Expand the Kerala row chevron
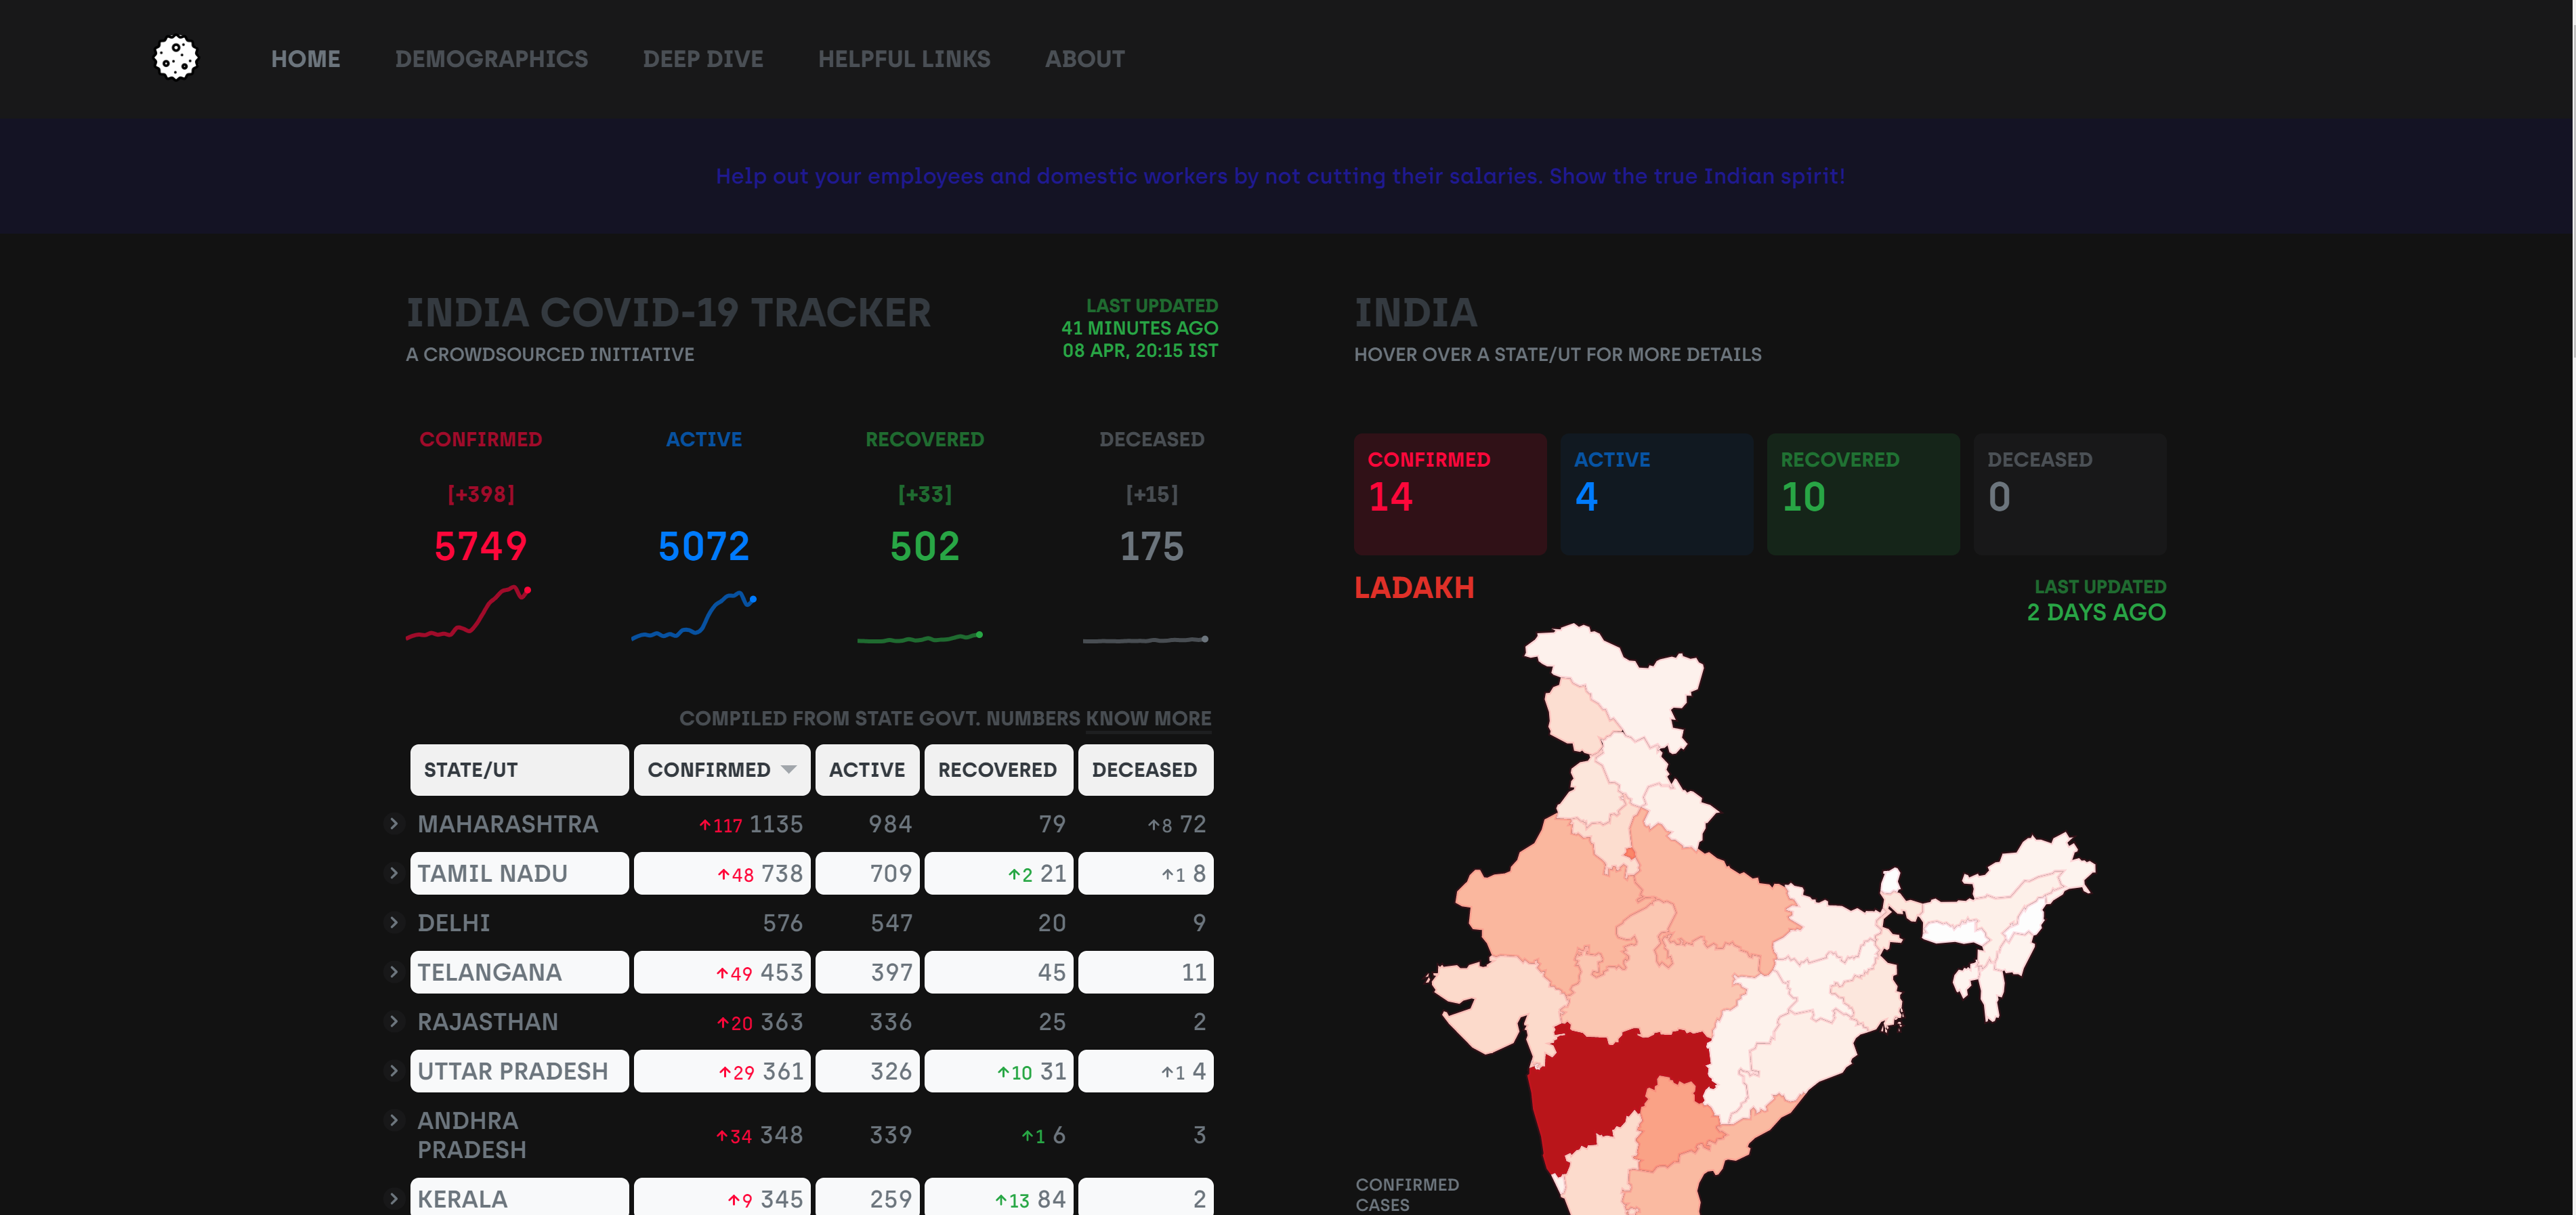 click(394, 1198)
